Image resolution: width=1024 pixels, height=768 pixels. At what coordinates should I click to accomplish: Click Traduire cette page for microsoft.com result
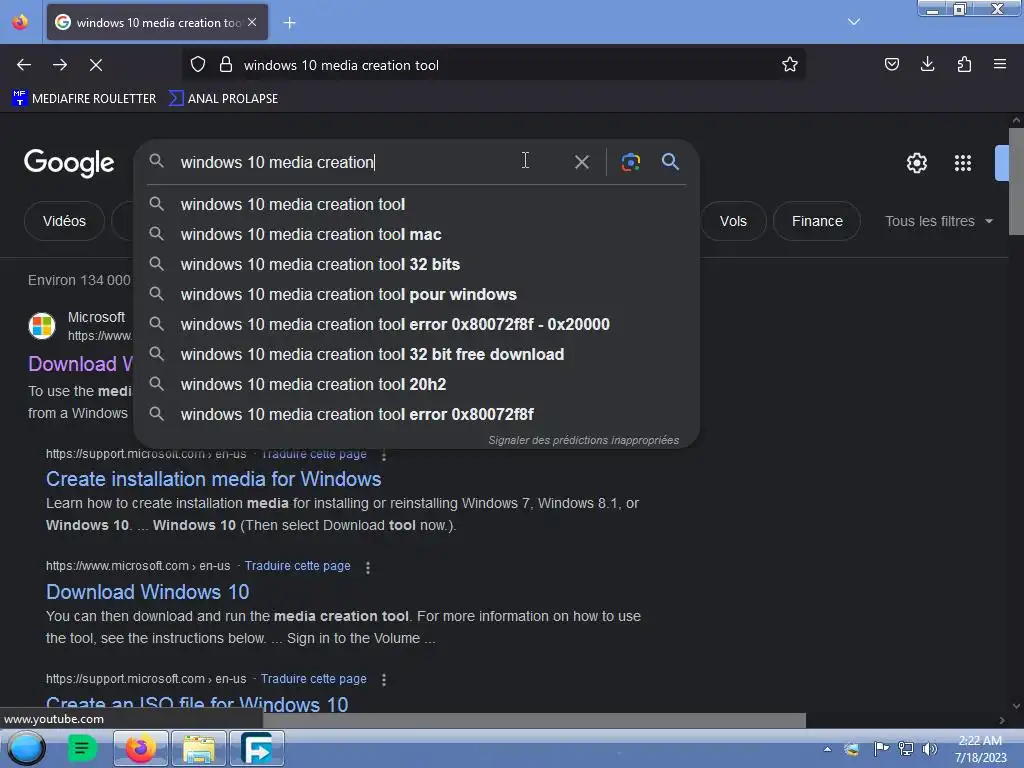[x=298, y=566]
